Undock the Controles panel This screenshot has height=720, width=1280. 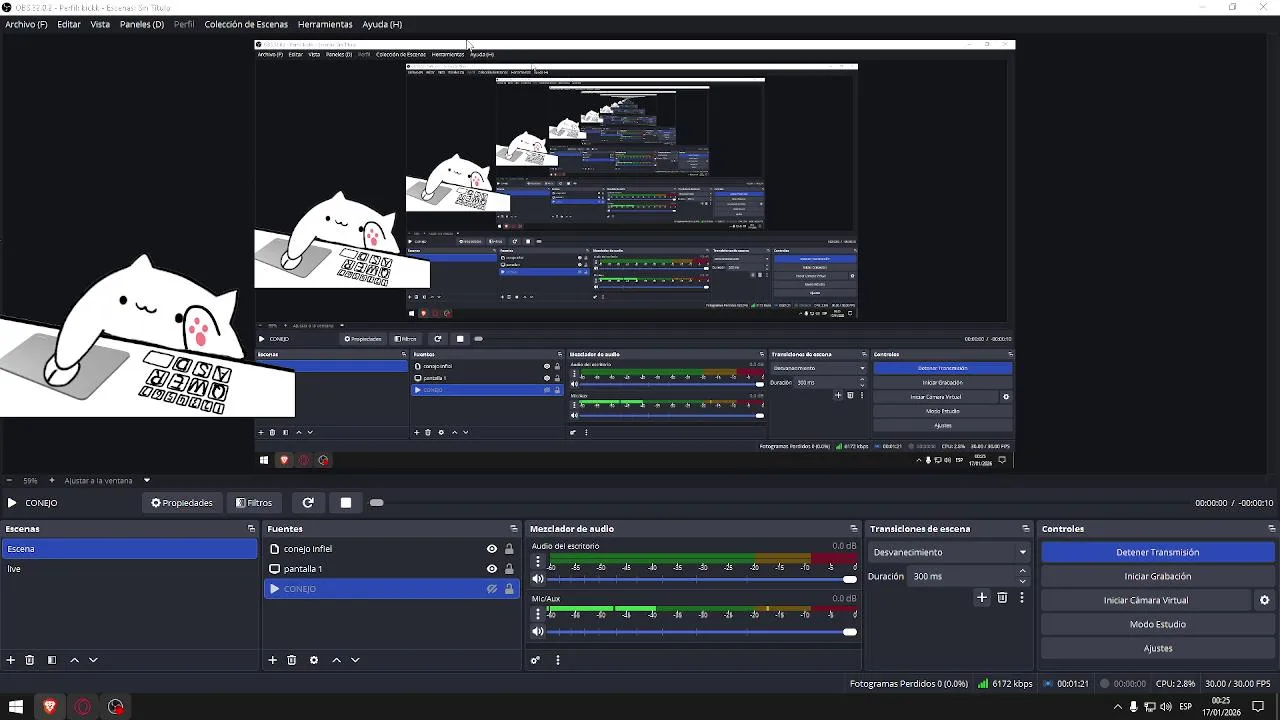pos(1271,529)
